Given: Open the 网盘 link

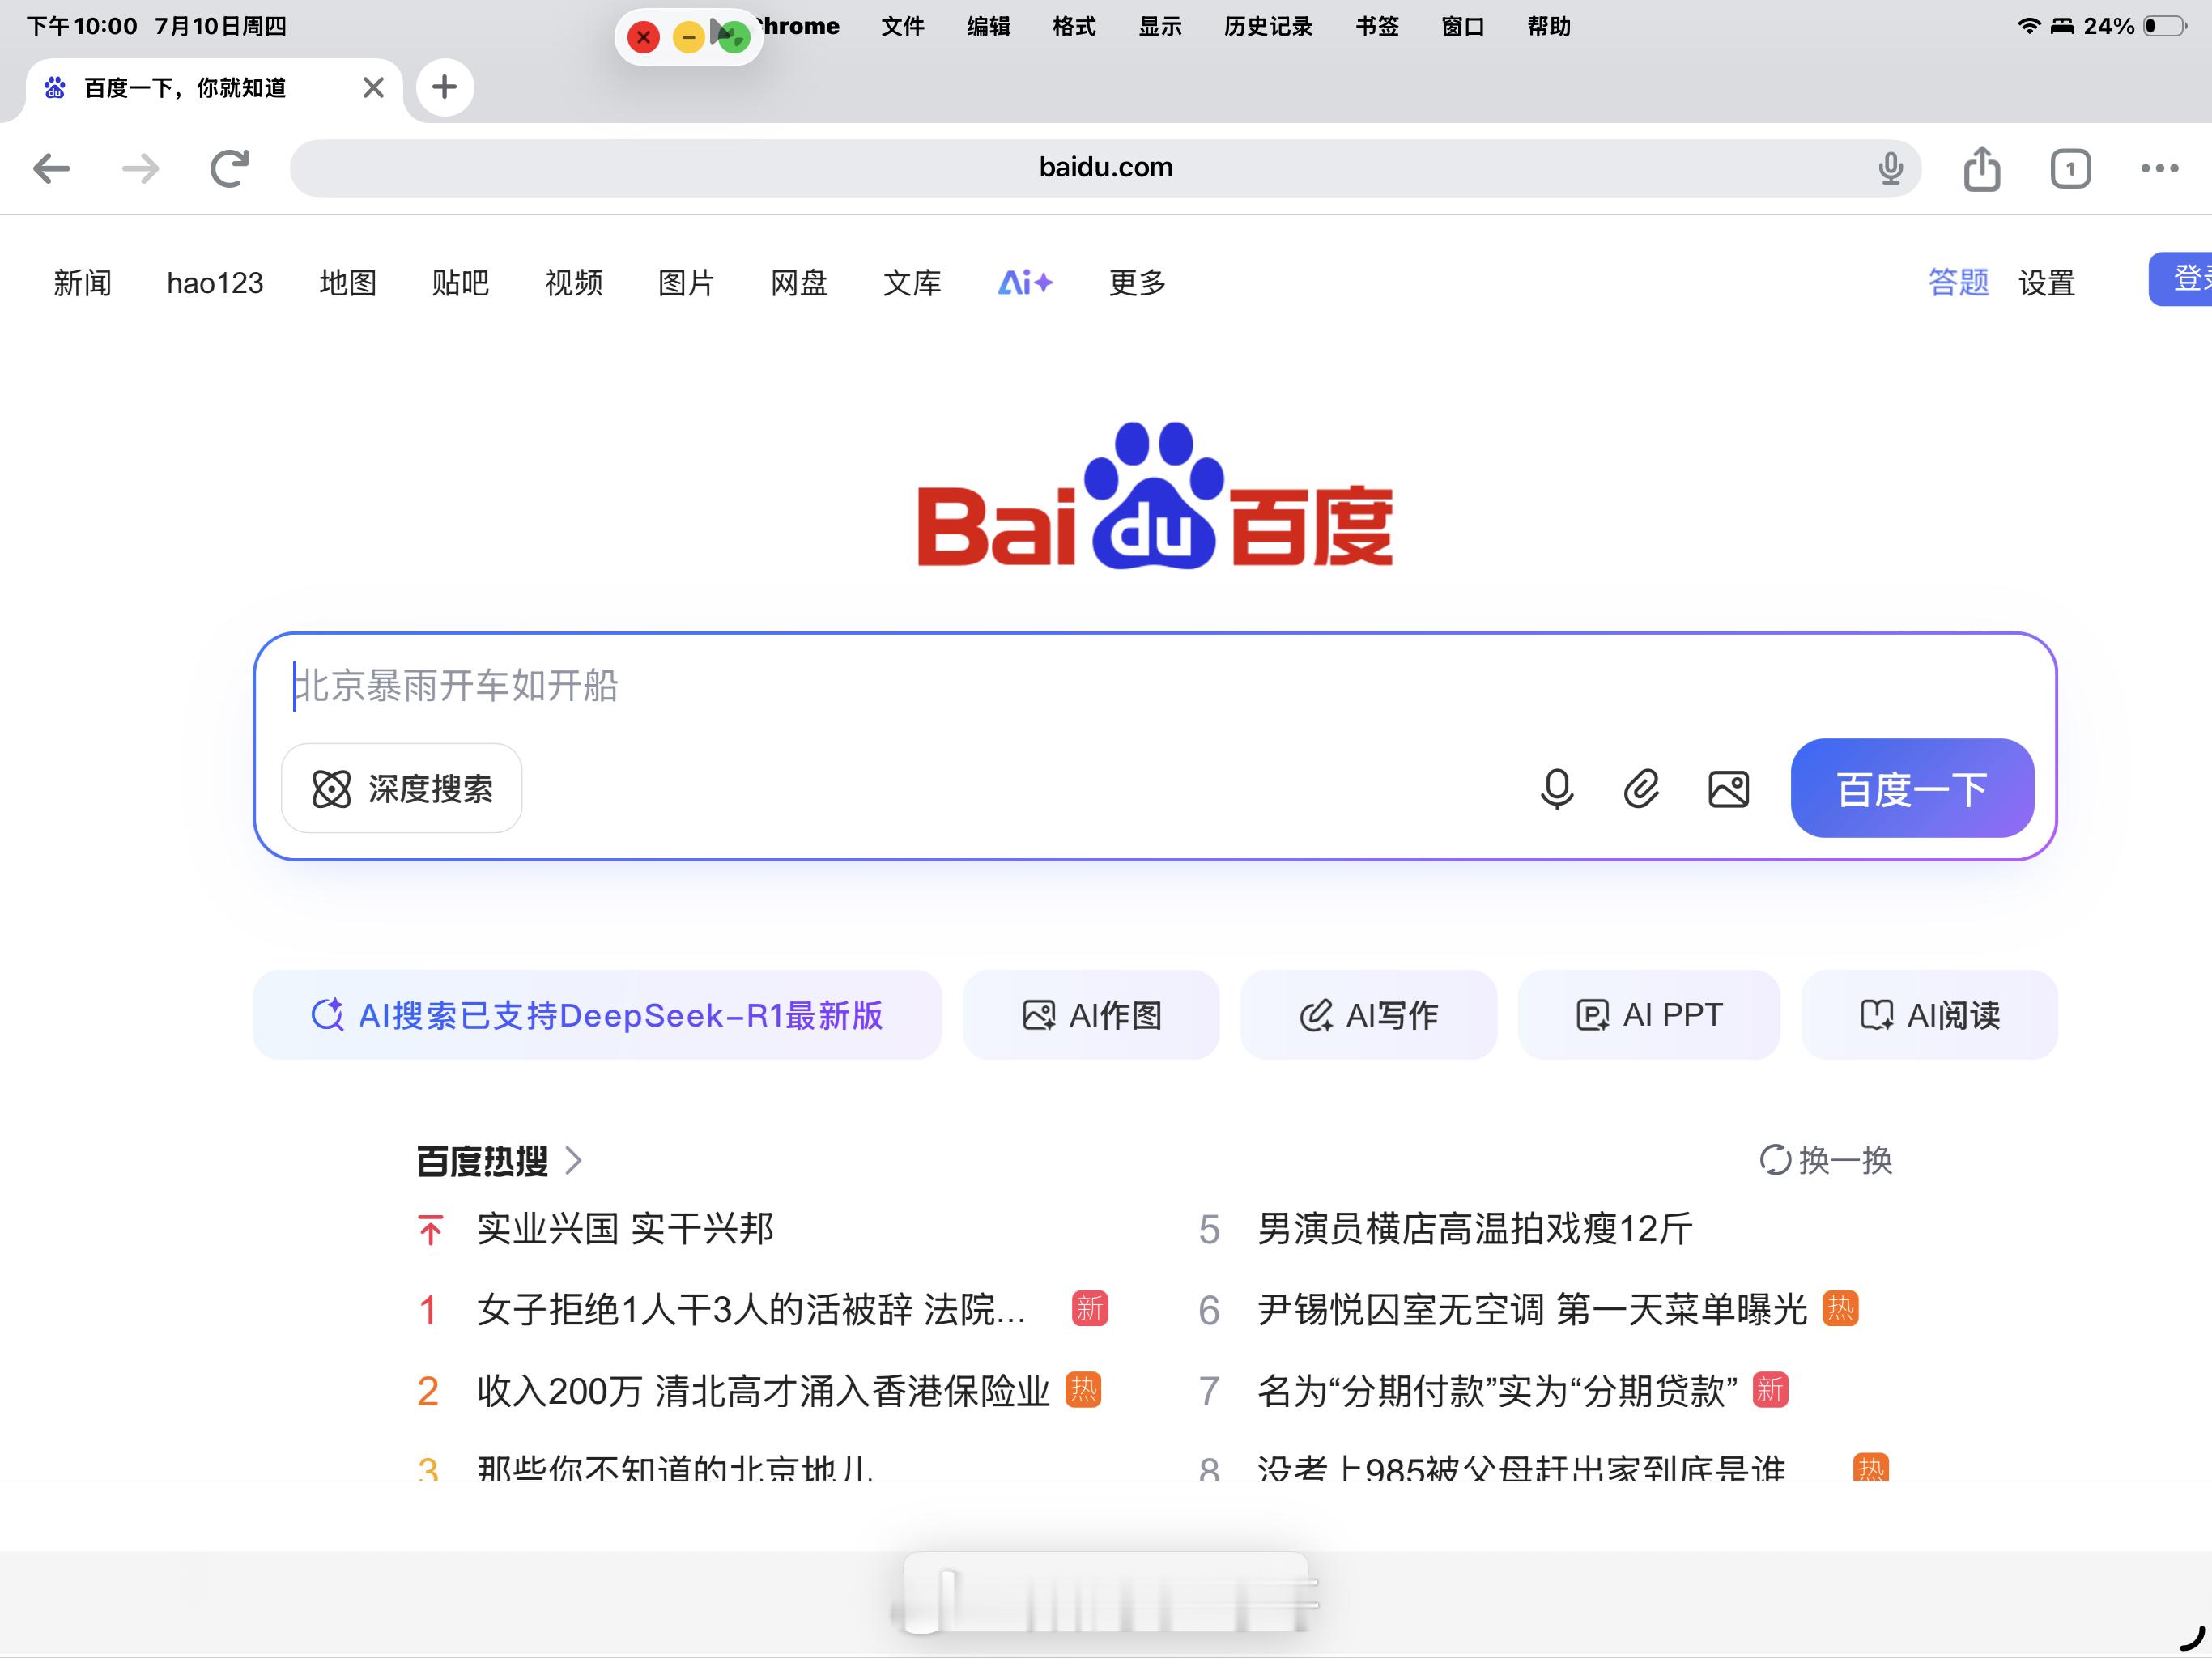Looking at the screenshot, I should [x=799, y=283].
